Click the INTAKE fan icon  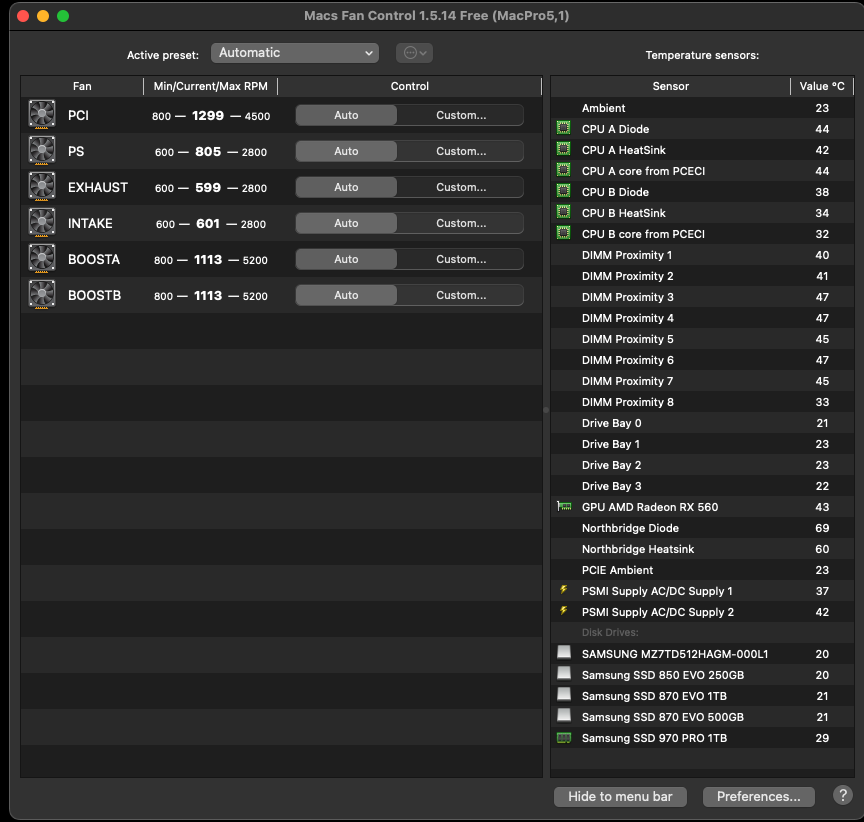42,223
